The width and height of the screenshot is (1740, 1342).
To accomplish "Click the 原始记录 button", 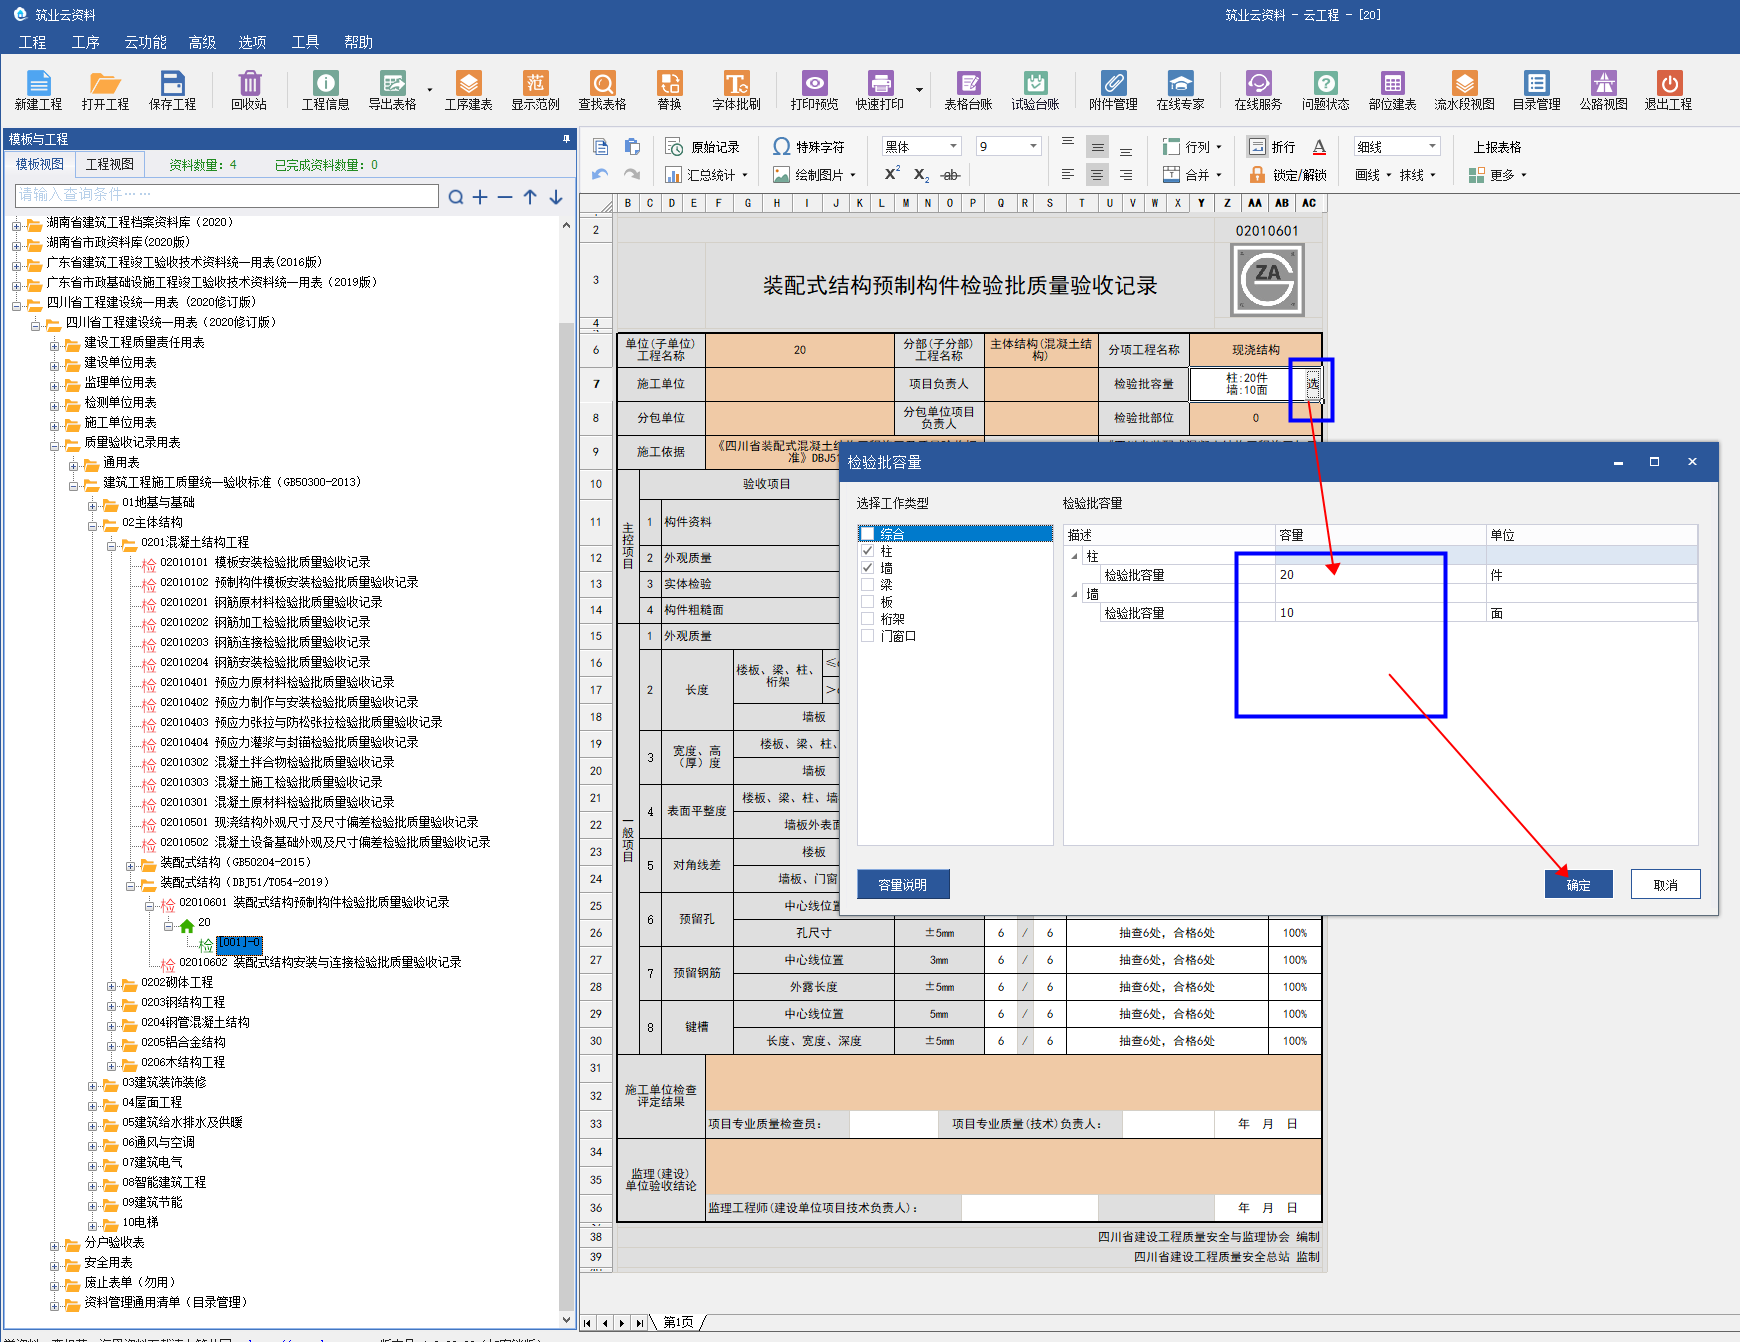I will coord(704,147).
